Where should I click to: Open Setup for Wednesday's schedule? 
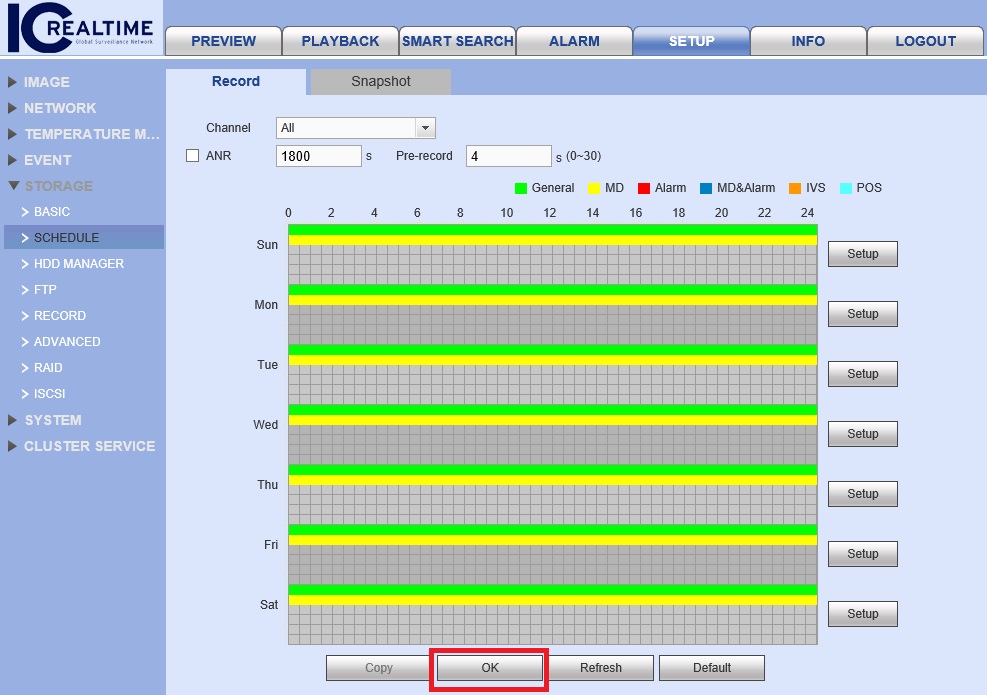(862, 434)
